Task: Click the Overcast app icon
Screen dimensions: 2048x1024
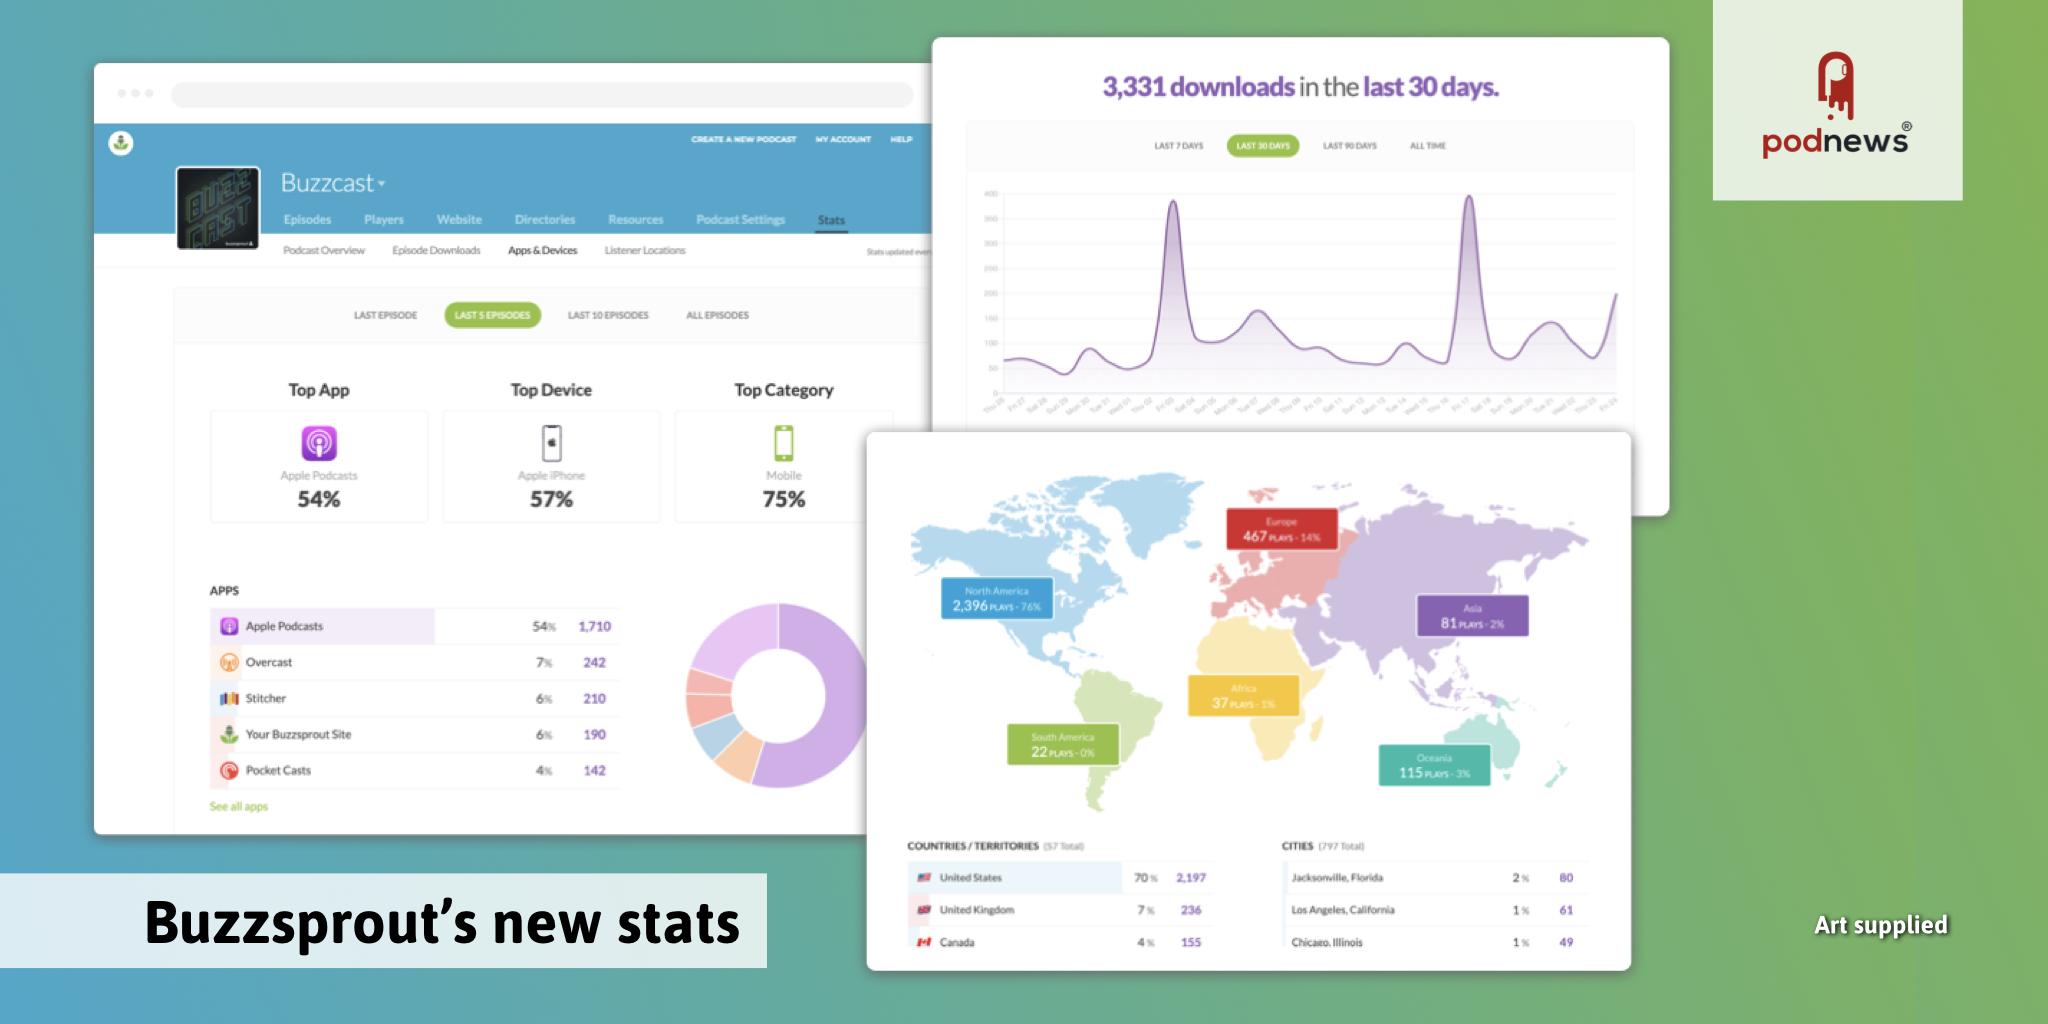Action: (229, 662)
